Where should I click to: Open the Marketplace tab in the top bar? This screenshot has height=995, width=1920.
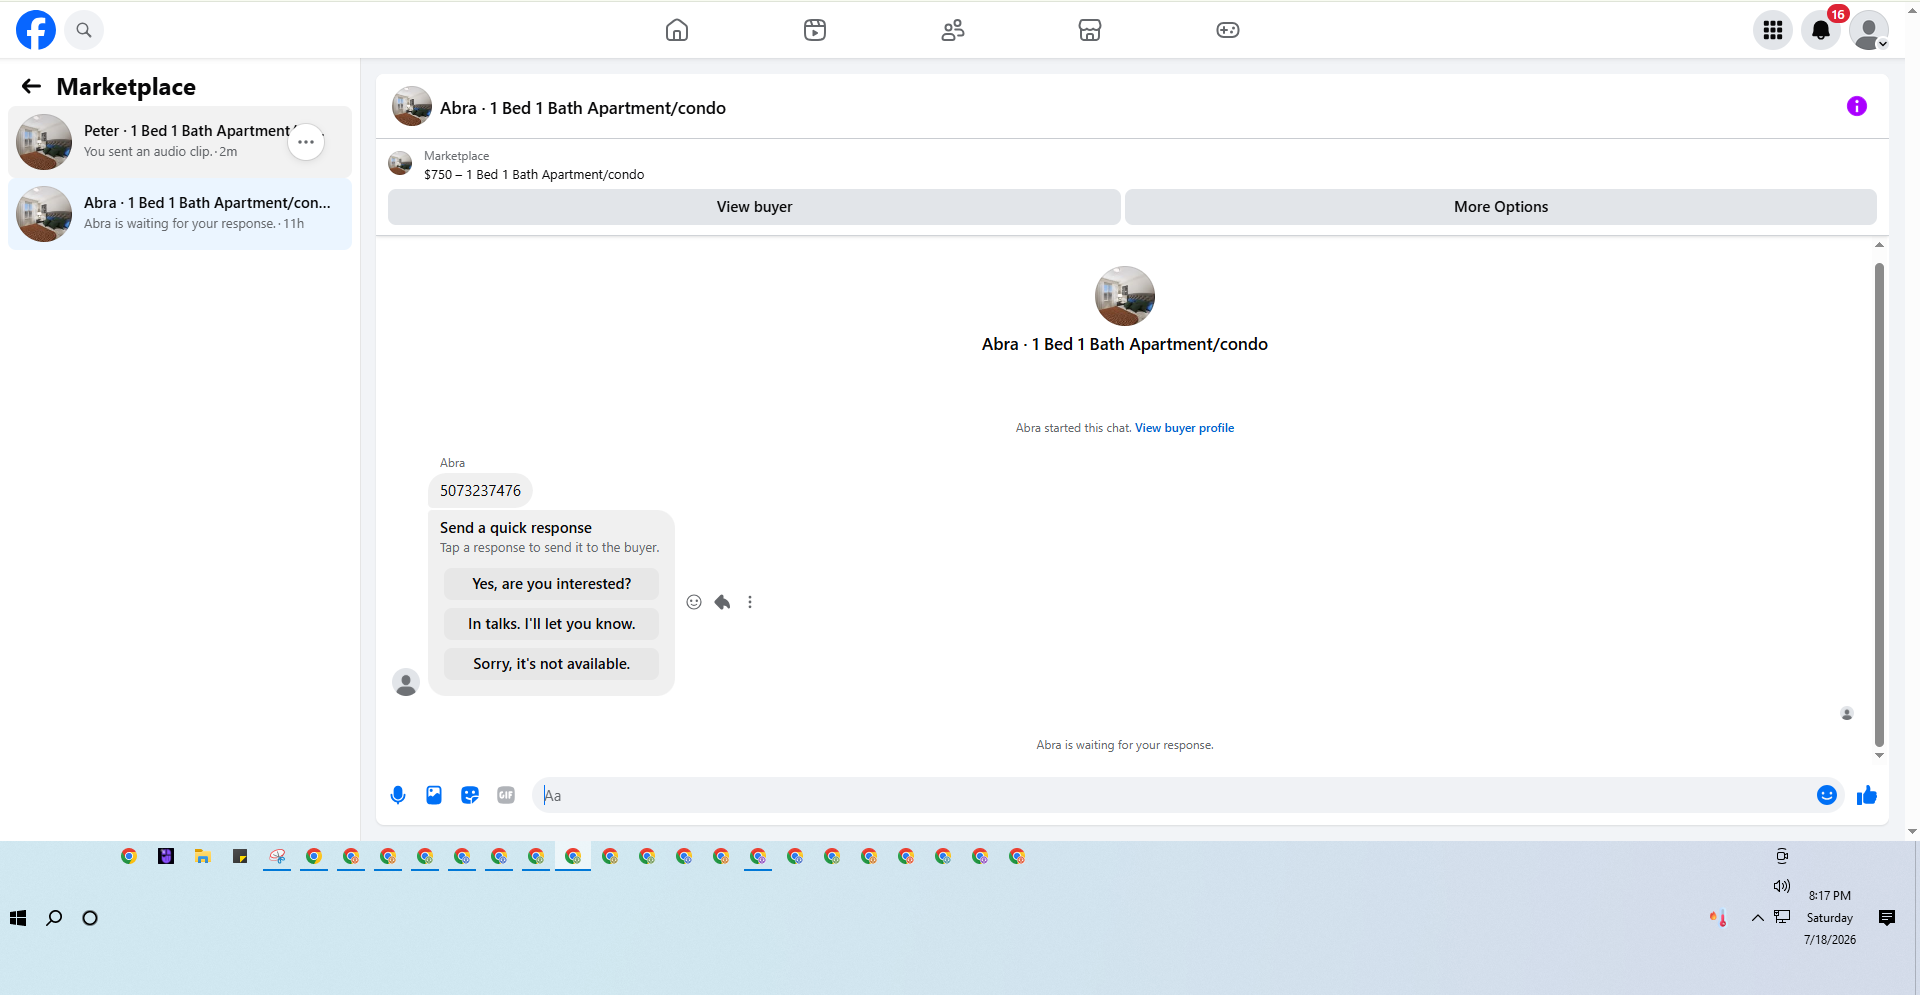click(x=1090, y=30)
